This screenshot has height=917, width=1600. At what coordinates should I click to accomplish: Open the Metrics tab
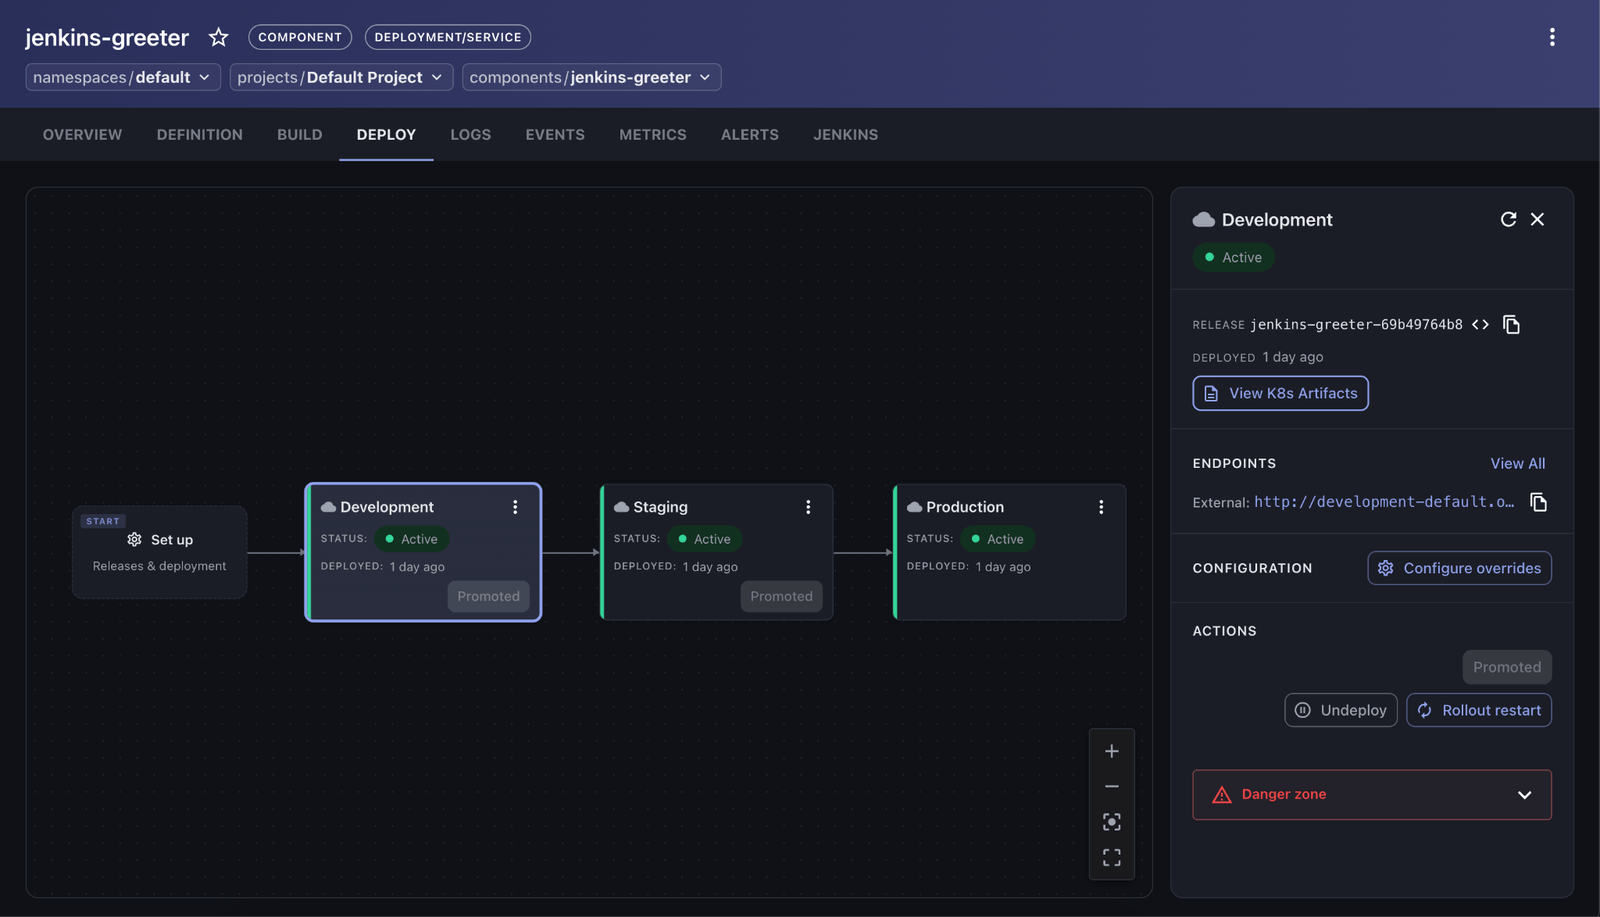point(652,134)
